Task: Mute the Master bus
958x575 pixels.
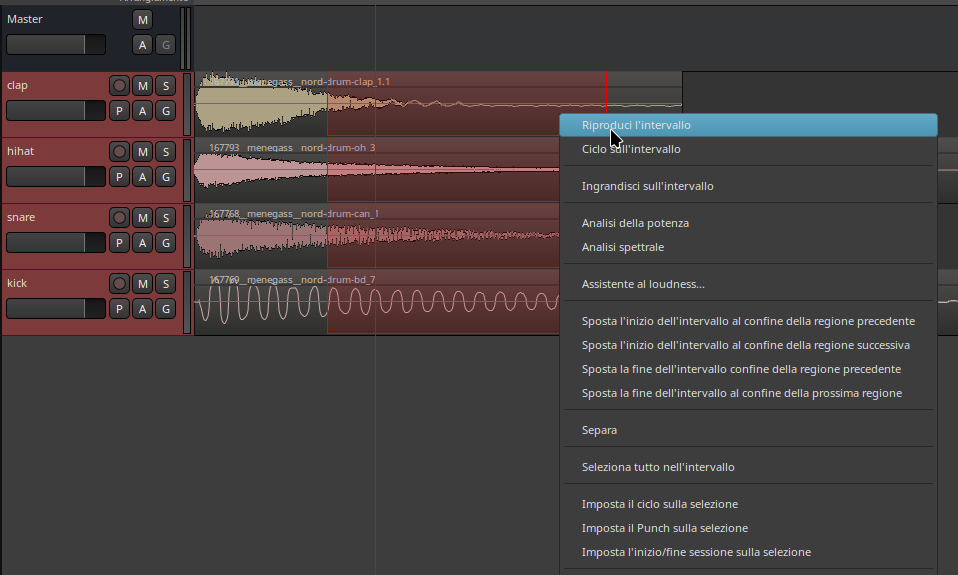Action: 142,20
